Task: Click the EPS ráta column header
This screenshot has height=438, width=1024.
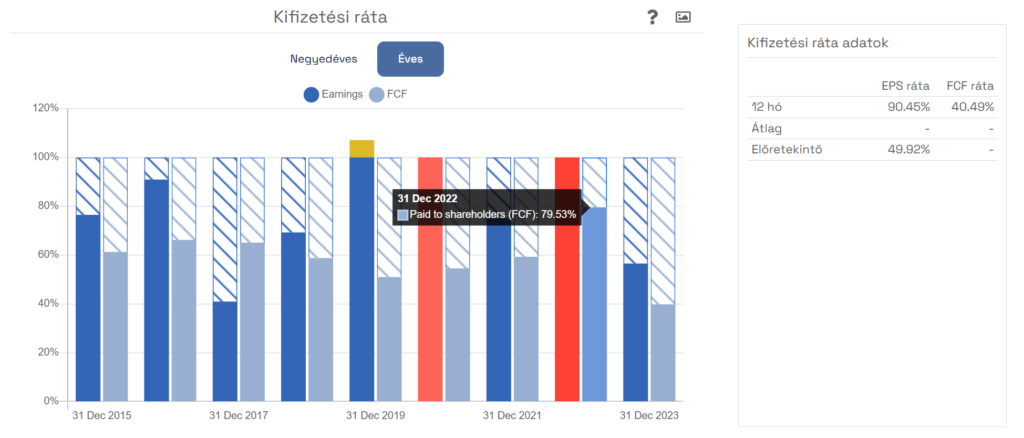Action: tap(905, 86)
